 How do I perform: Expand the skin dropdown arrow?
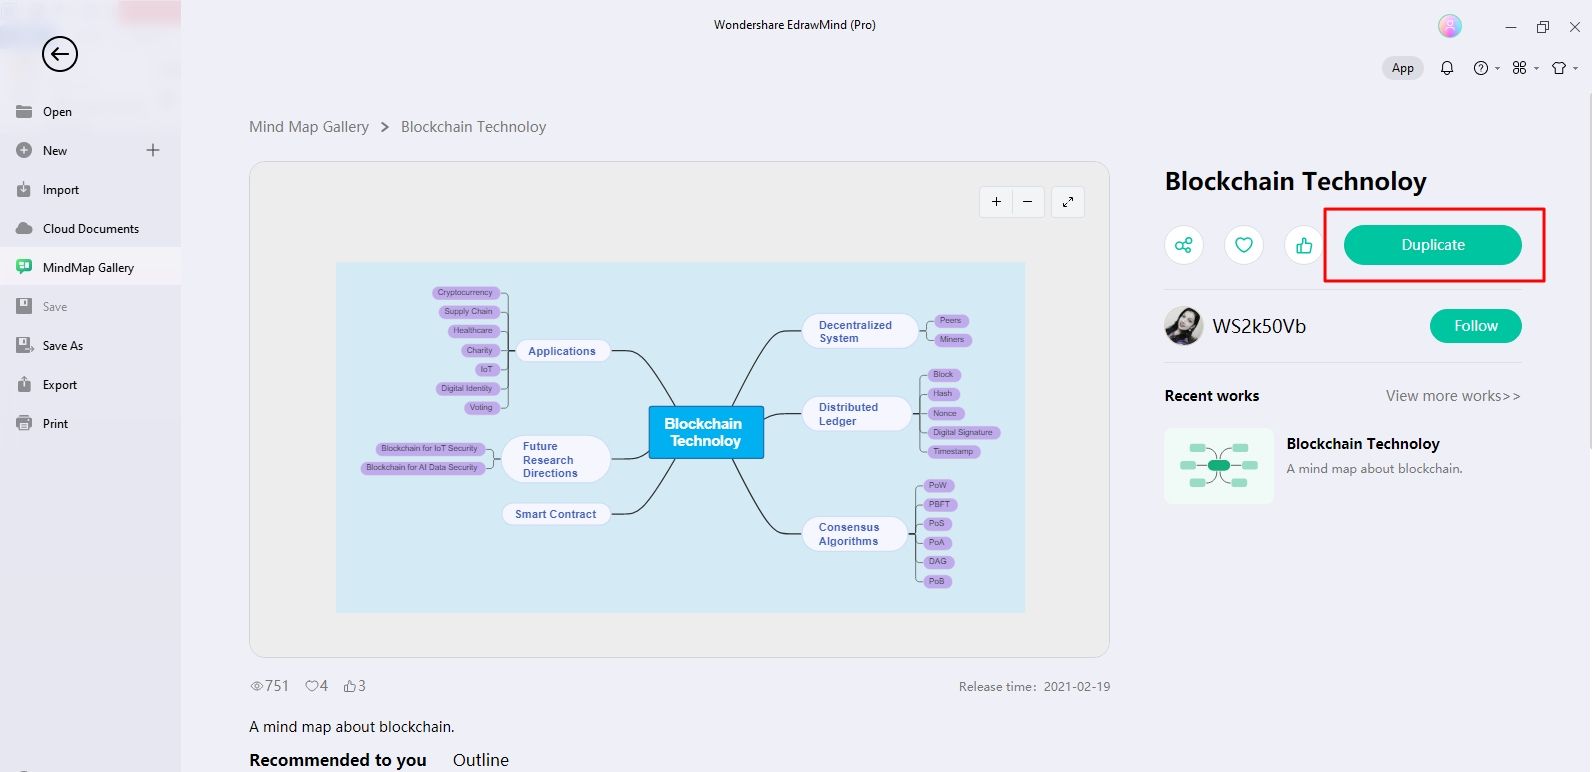[x=1575, y=68]
